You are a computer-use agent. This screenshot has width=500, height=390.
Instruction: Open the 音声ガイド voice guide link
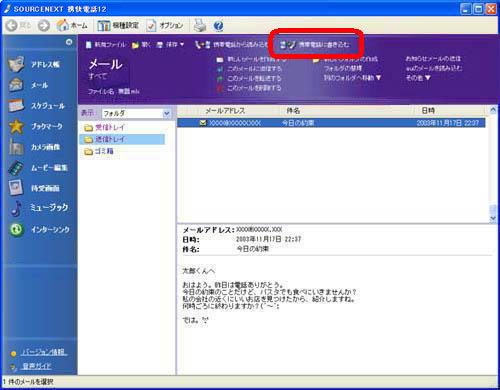click(x=37, y=366)
